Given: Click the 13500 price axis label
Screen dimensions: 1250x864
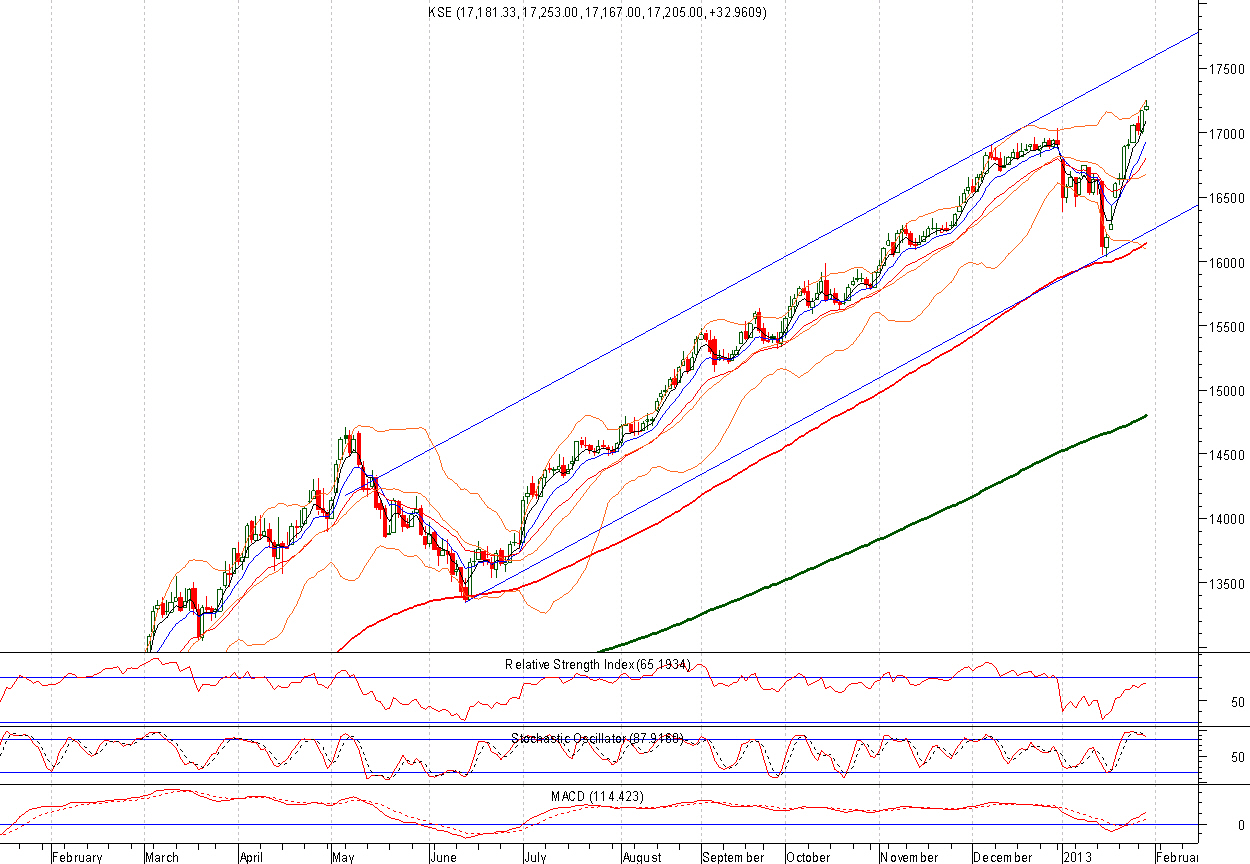Looking at the screenshot, I should (x=1226, y=584).
